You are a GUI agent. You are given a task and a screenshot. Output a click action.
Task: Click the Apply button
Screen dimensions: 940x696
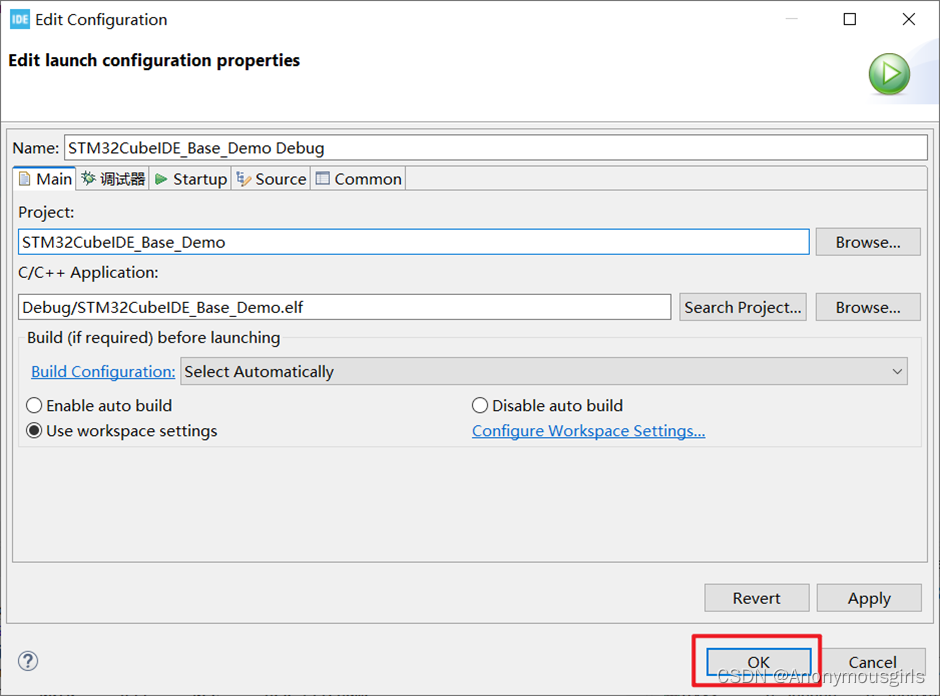pyautogui.click(x=869, y=598)
